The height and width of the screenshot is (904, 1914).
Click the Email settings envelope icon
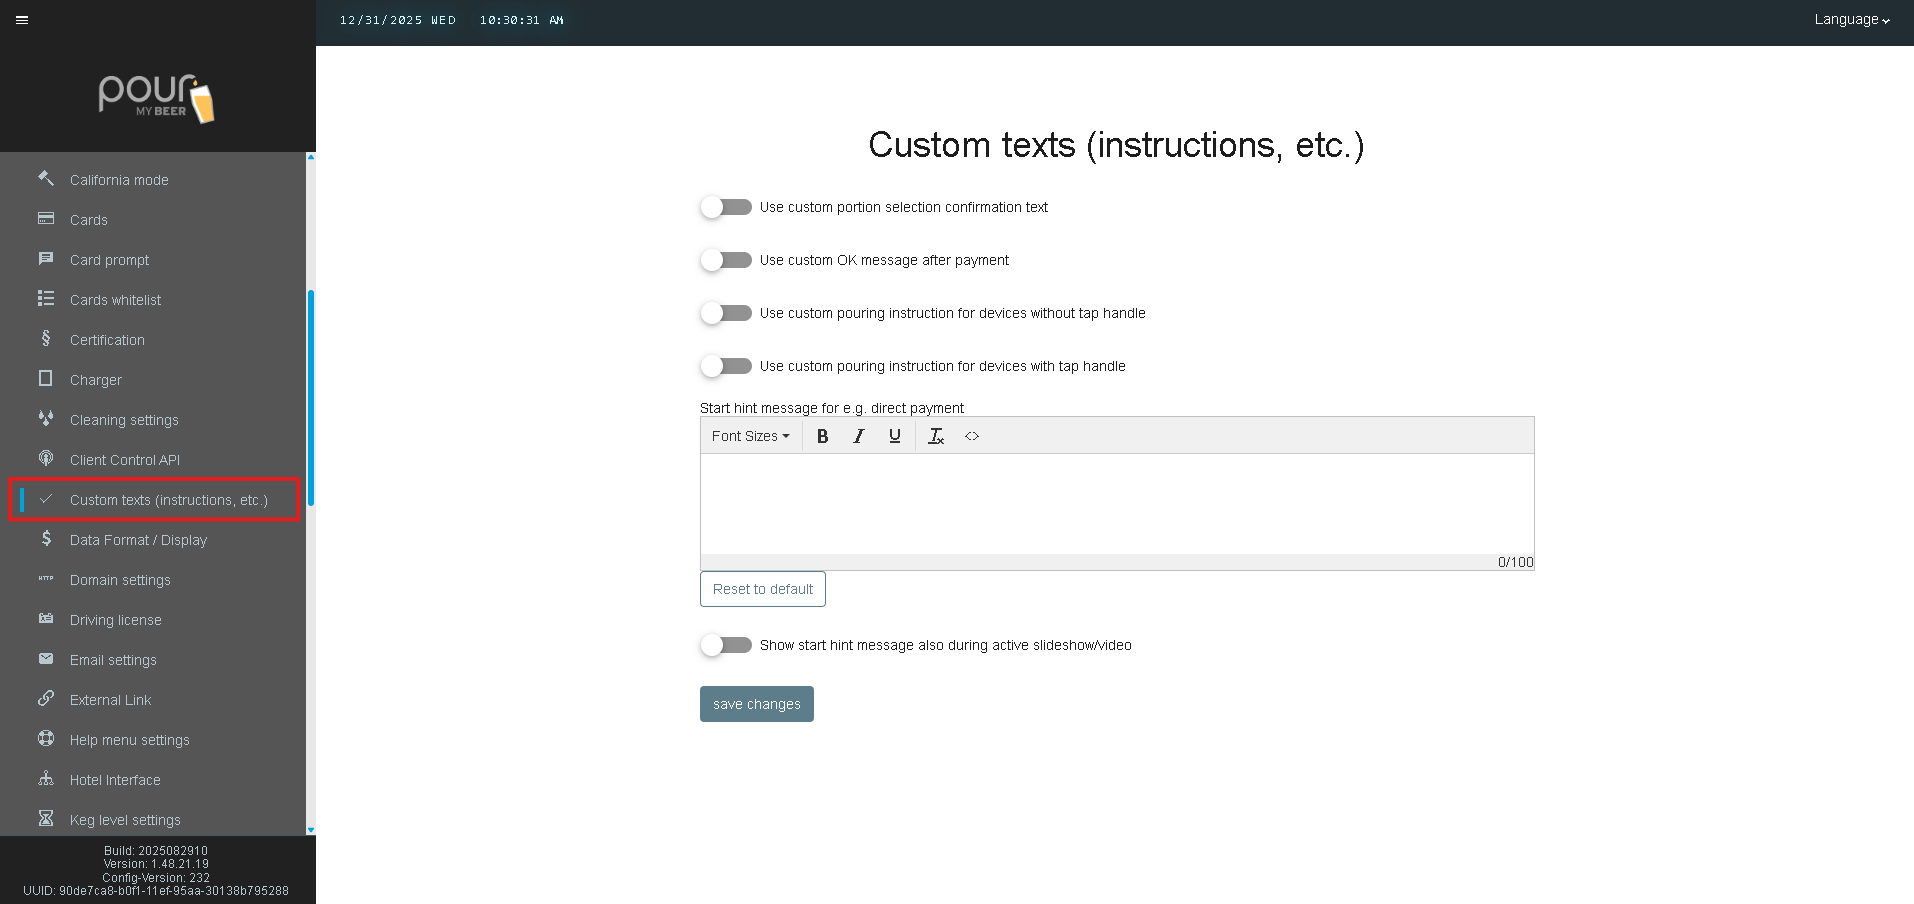(x=46, y=659)
